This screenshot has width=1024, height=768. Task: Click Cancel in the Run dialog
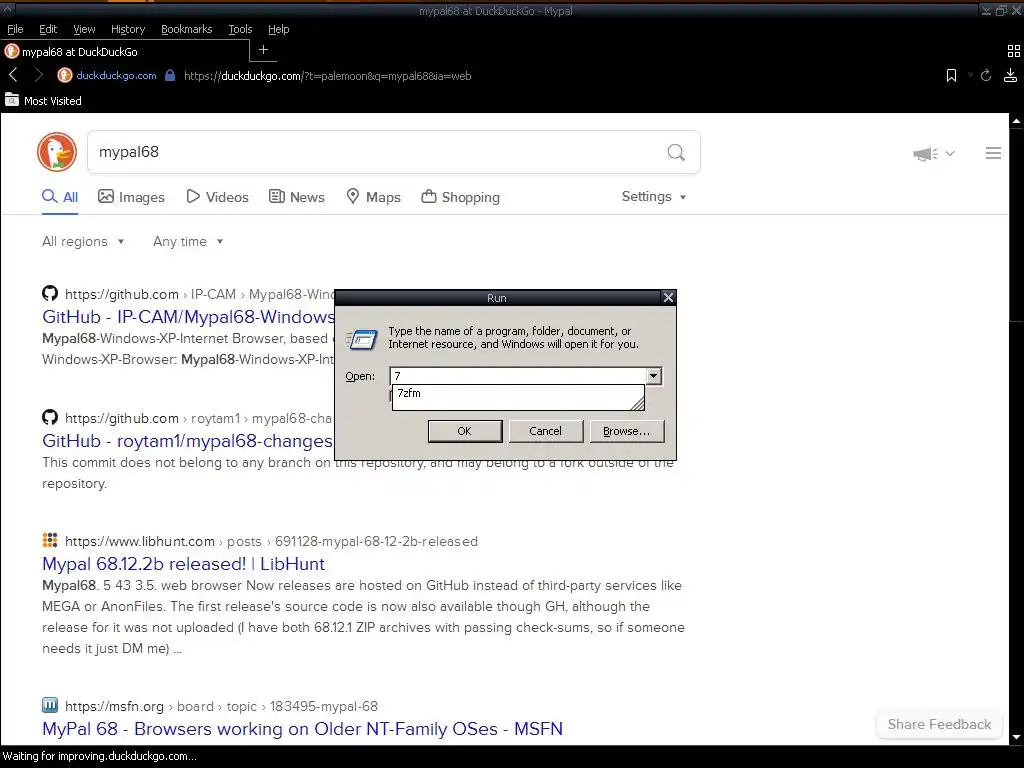545,431
